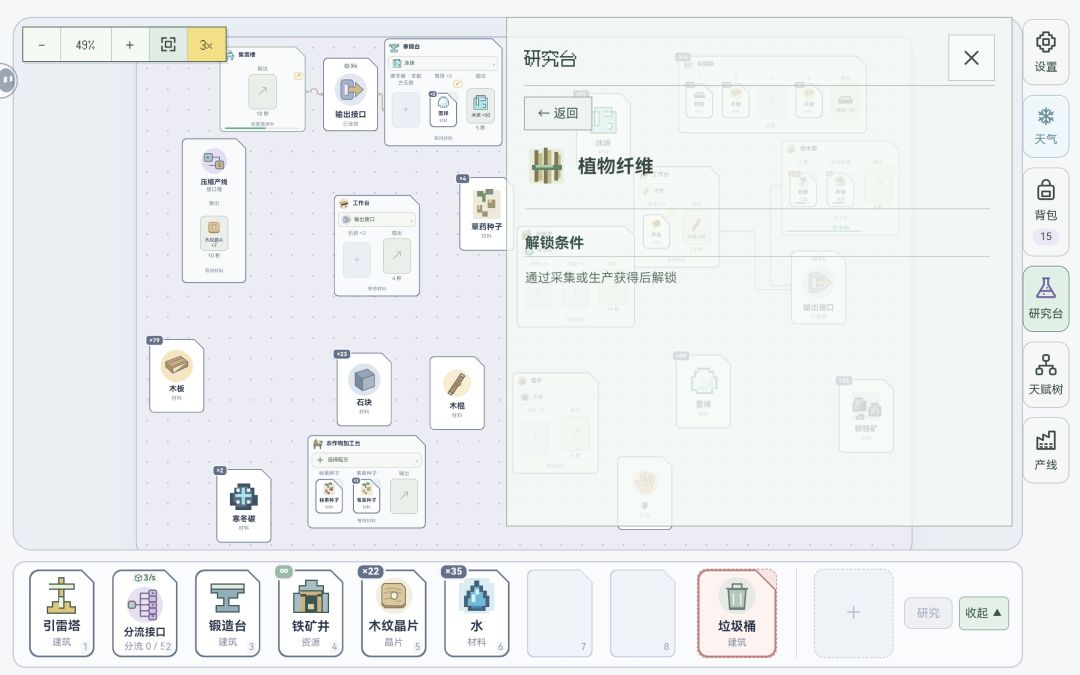Click the 压缩产线 node icon

click(214, 161)
